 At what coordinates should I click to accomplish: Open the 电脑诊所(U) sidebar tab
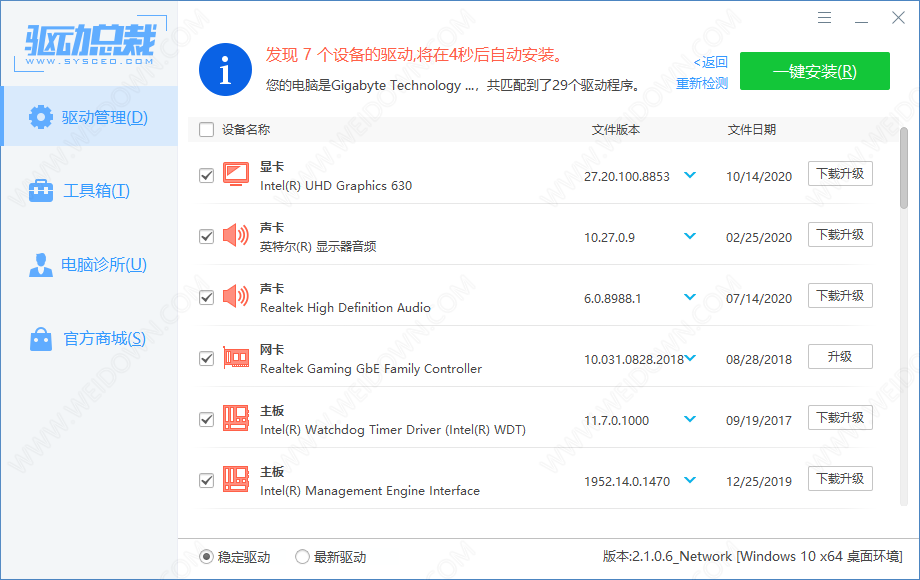(x=90, y=264)
